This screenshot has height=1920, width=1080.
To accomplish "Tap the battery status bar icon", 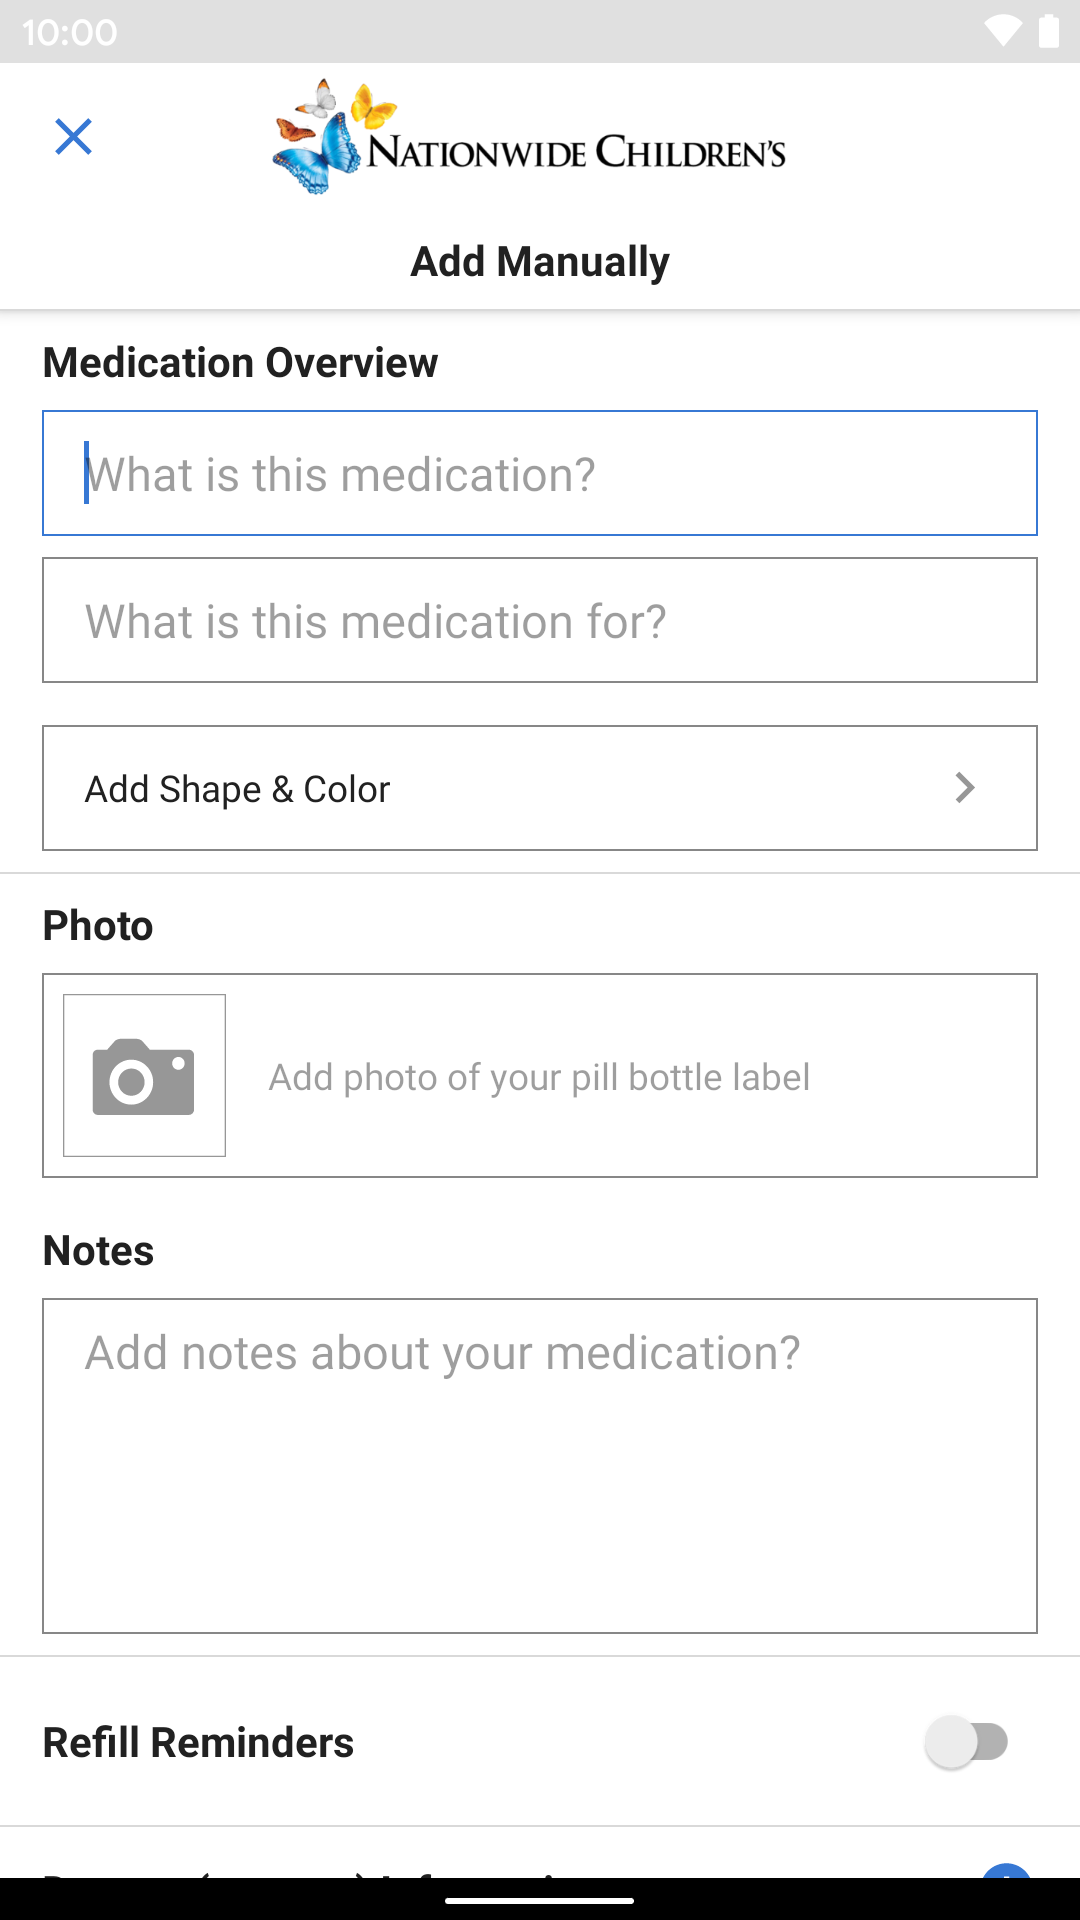I will pyautogui.click(x=1048, y=31).
